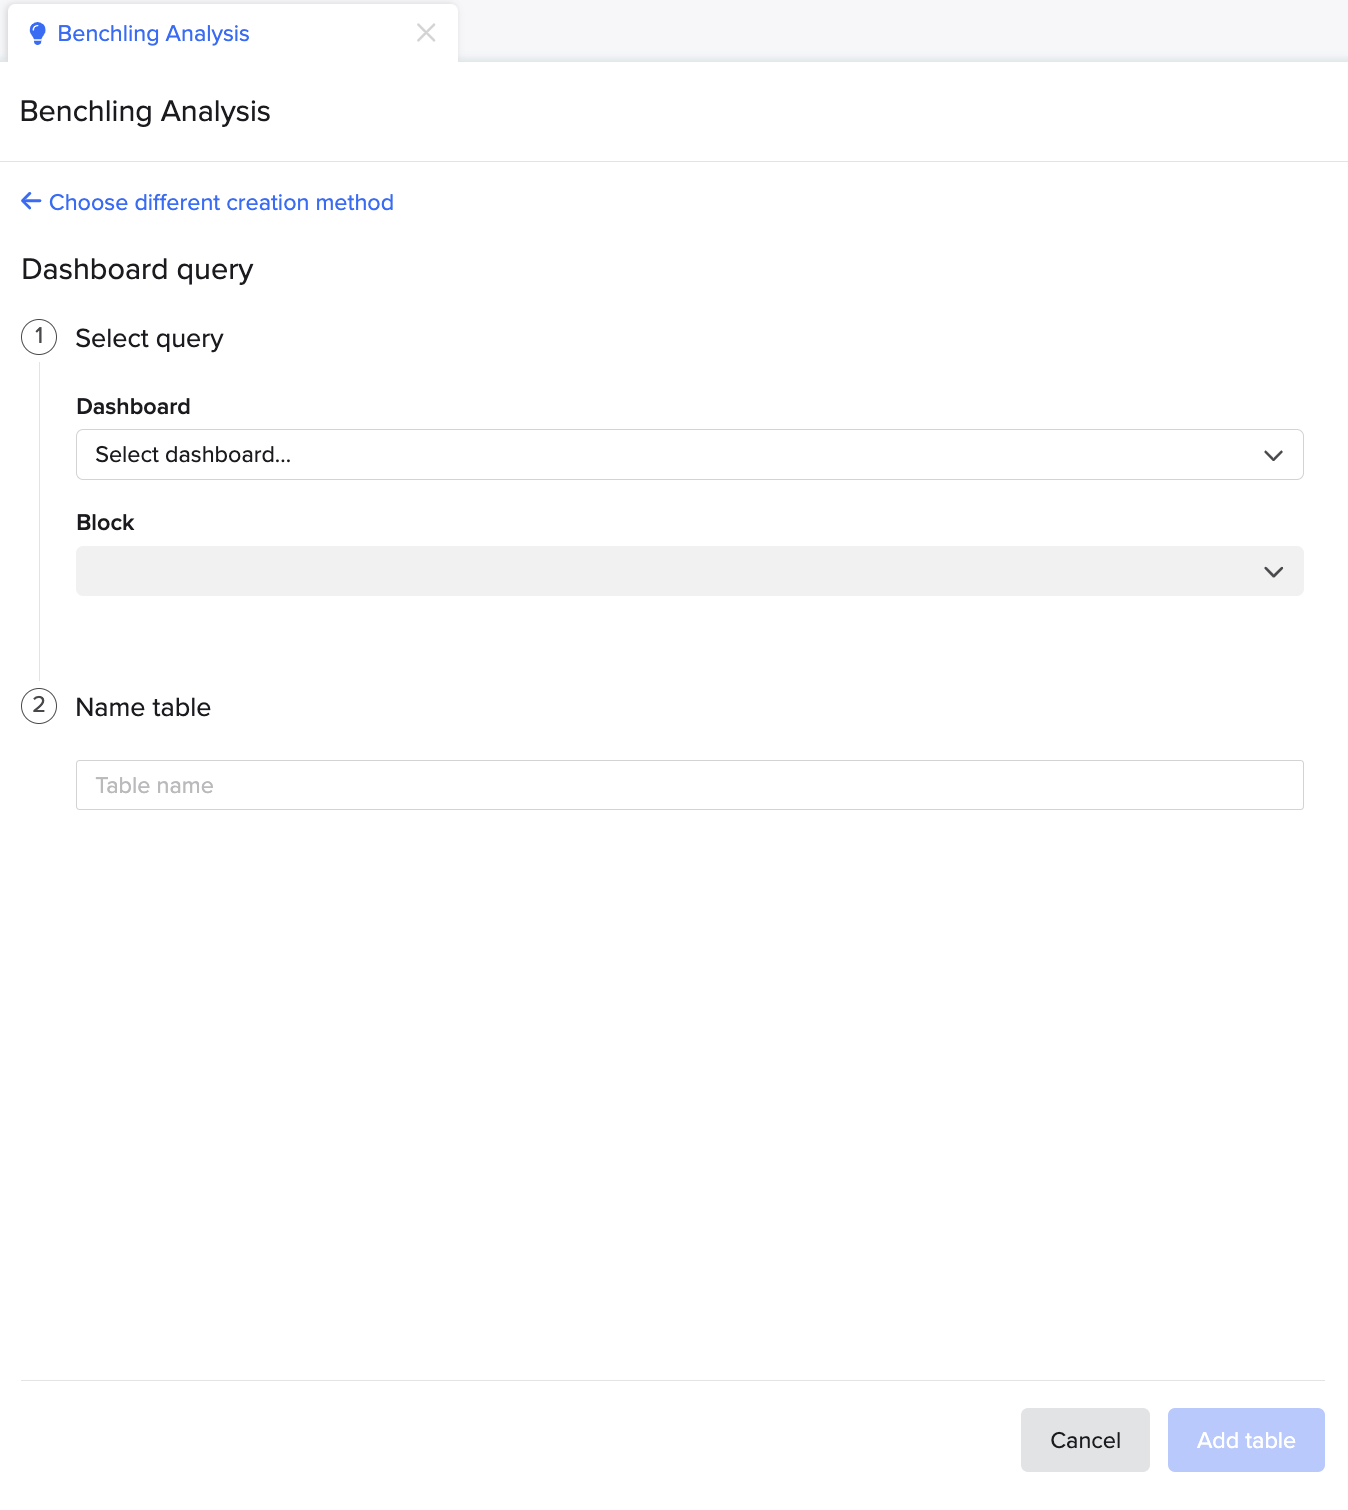The width and height of the screenshot is (1348, 1510).
Task: Open the Select dashboard dropdown
Action: point(690,455)
